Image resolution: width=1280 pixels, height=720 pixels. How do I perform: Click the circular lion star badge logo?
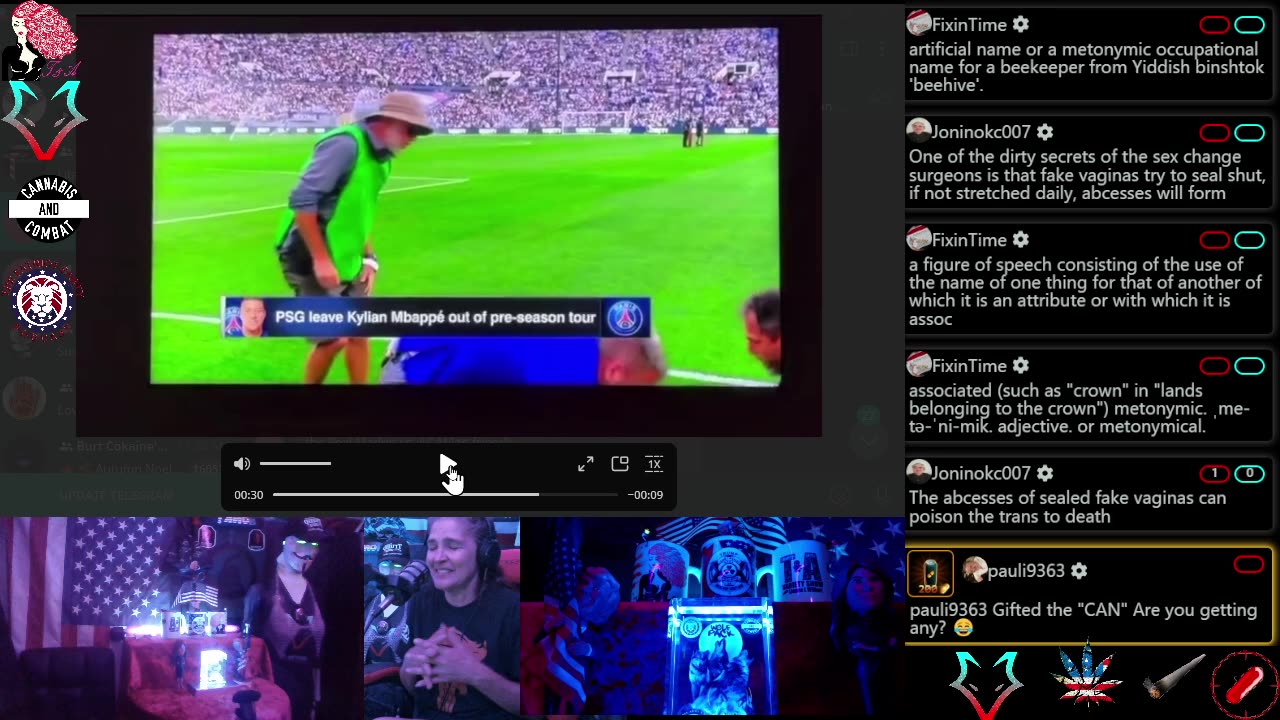42,299
